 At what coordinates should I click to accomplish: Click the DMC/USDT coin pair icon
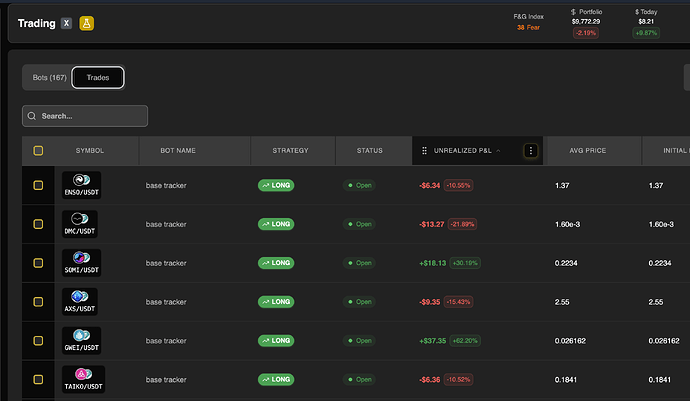pyautogui.click(x=80, y=218)
